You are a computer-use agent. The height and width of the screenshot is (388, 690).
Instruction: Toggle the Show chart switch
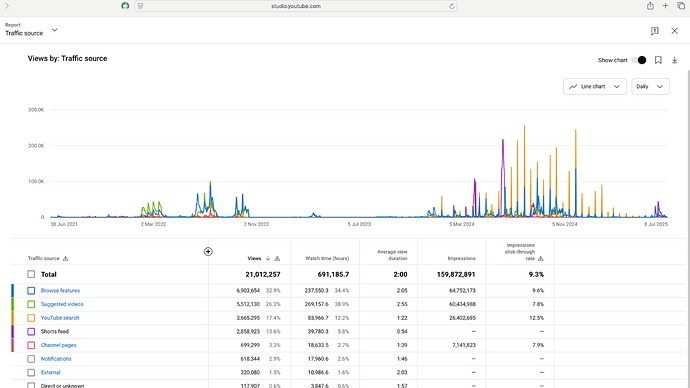click(x=639, y=60)
